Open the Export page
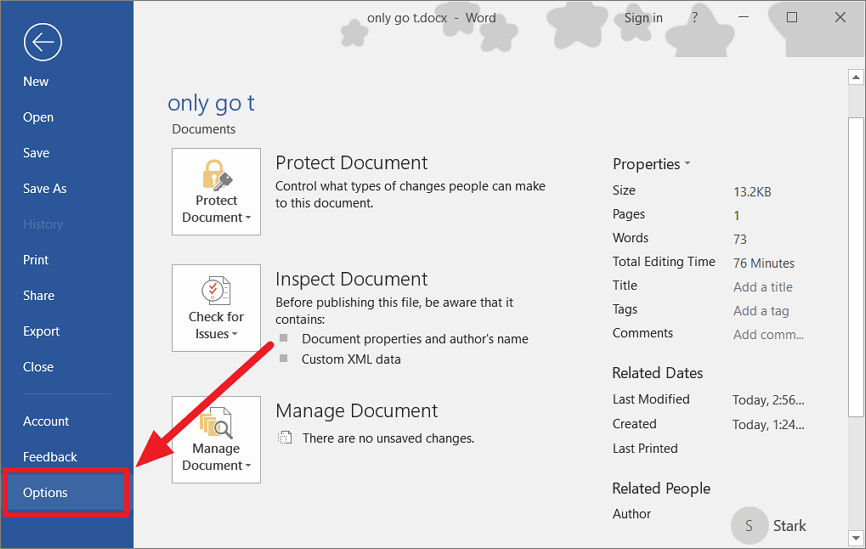This screenshot has height=549, width=866. [x=41, y=331]
